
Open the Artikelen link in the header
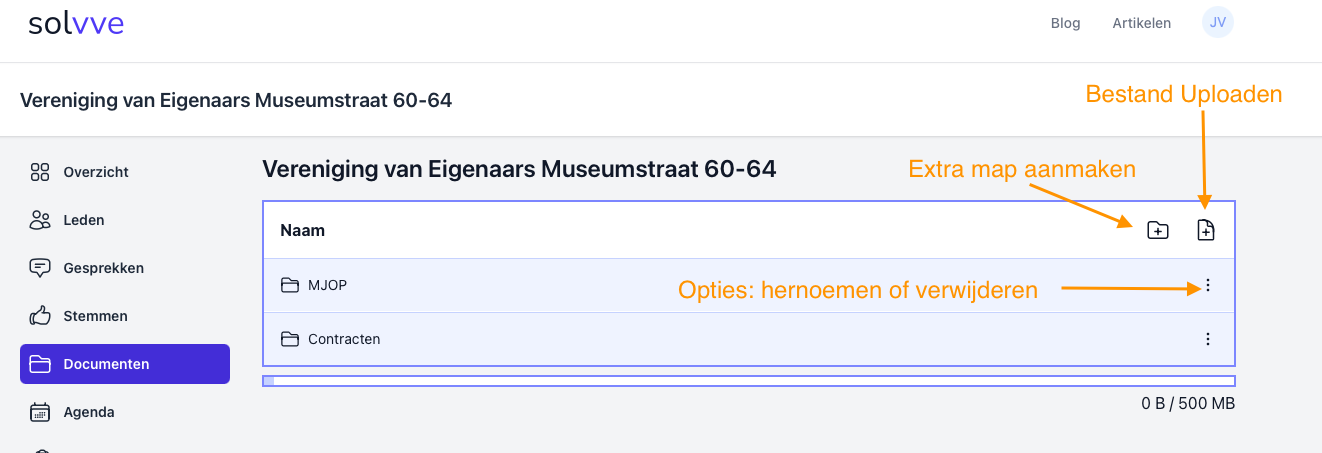pos(1141,23)
